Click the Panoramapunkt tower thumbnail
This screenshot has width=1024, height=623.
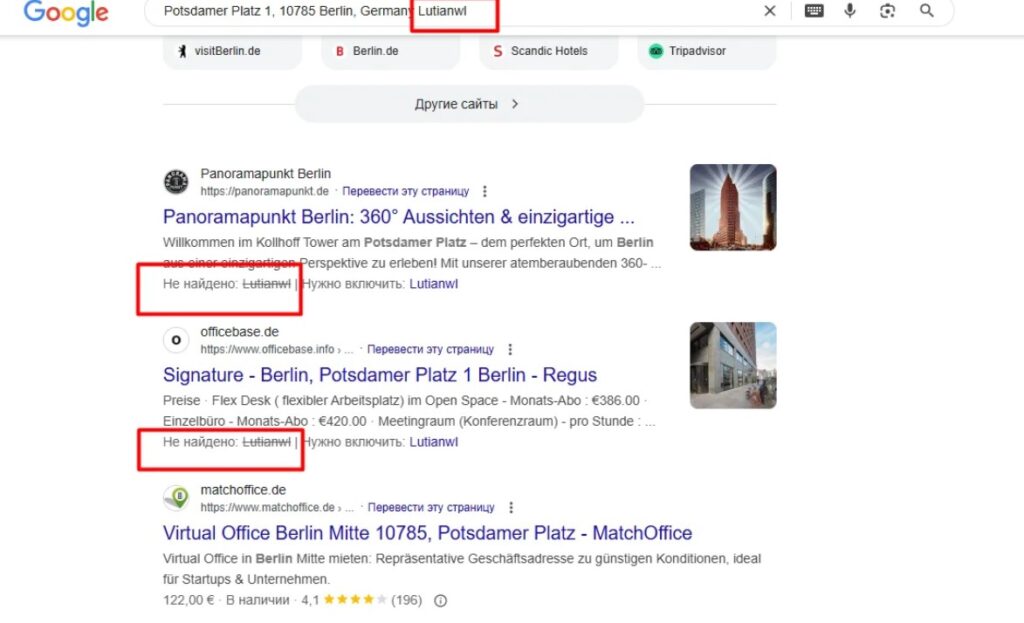733,207
